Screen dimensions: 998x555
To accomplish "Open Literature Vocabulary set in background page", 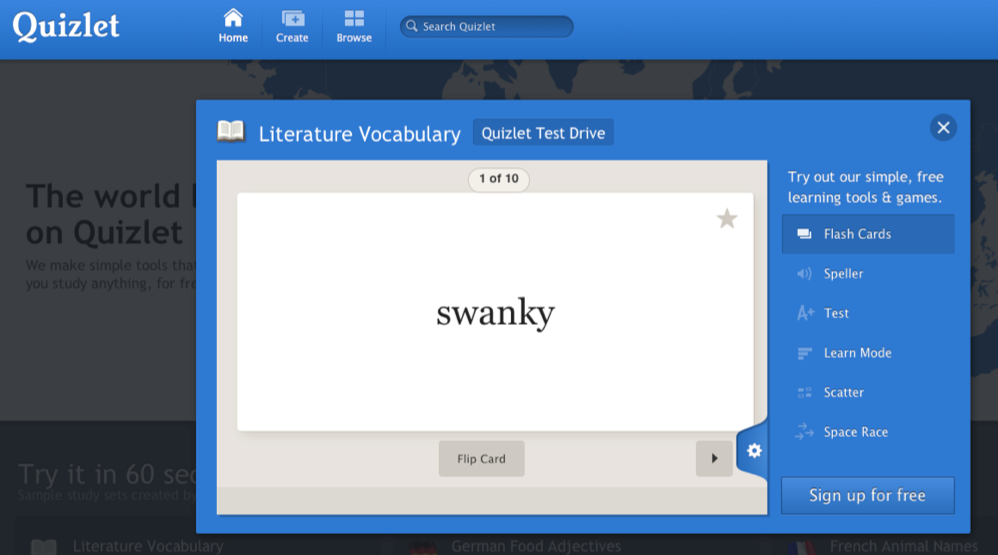I will 148,546.
